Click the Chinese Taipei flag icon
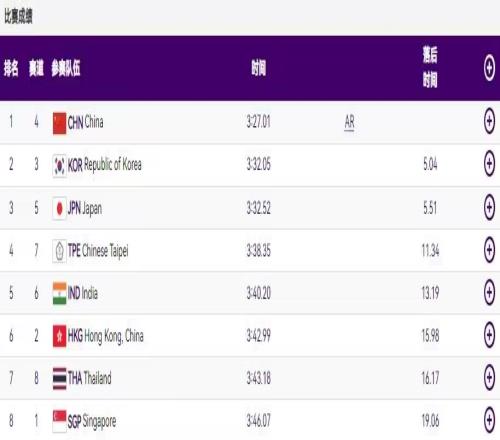The height and width of the screenshot is (440, 500). pyautogui.click(x=59, y=251)
